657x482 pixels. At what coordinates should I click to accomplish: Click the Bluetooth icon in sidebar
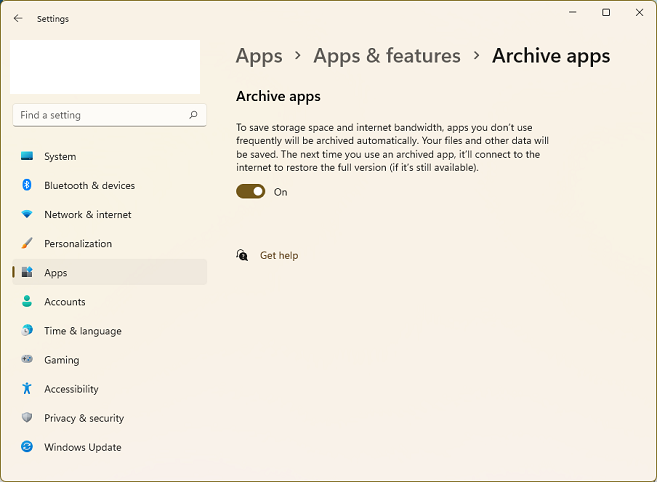click(27, 185)
